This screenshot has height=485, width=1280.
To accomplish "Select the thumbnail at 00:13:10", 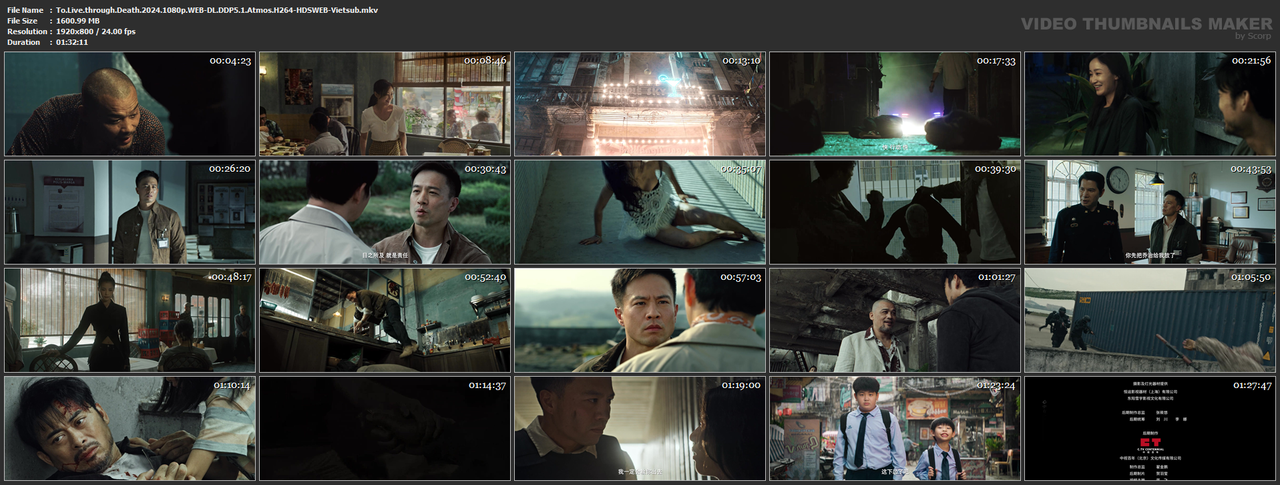I will tap(640, 103).
